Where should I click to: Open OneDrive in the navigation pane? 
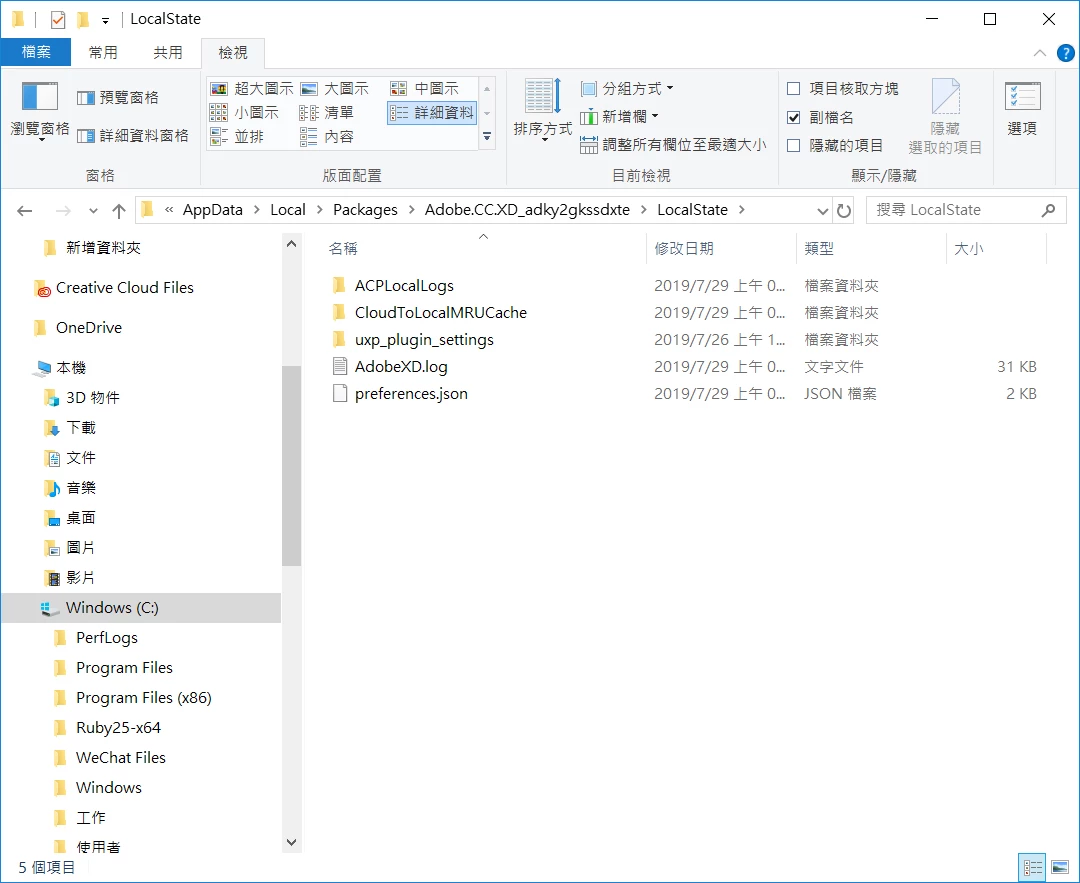tap(89, 328)
